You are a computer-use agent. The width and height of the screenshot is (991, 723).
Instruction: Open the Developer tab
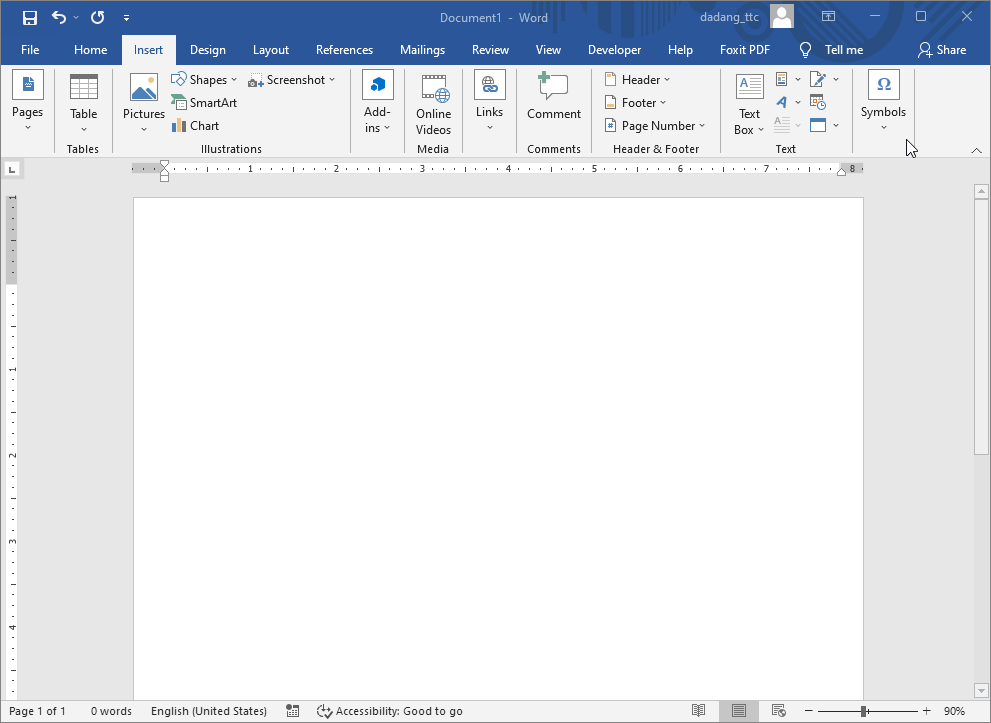(614, 49)
